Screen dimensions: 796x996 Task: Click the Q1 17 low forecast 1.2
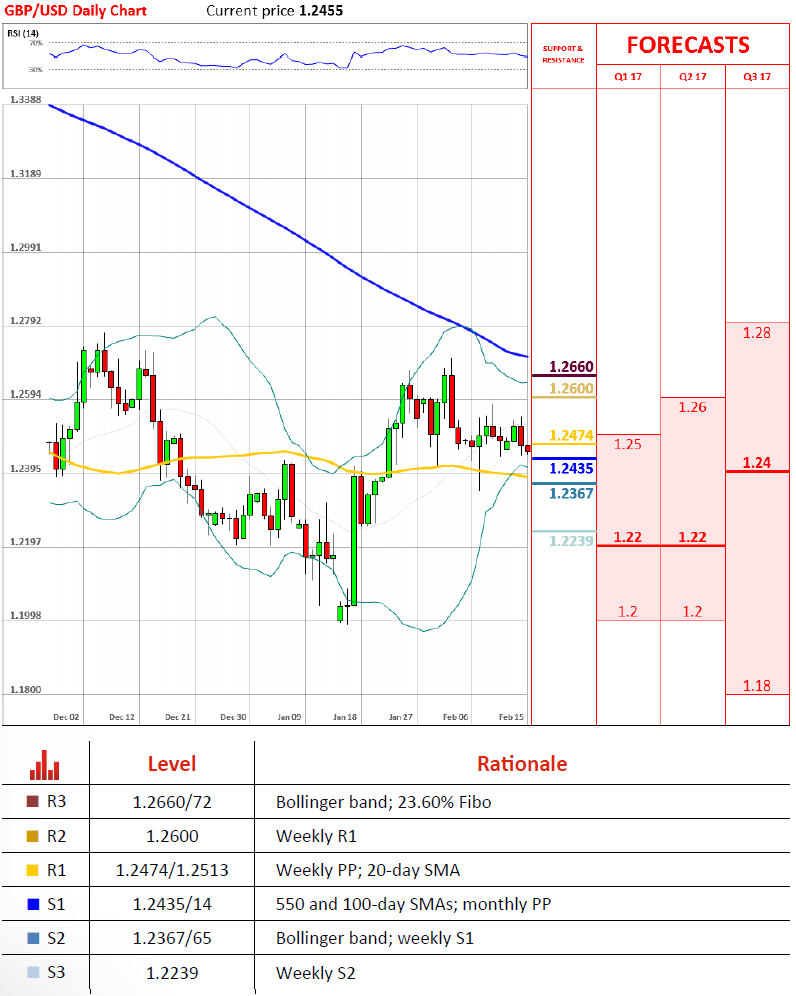click(628, 612)
